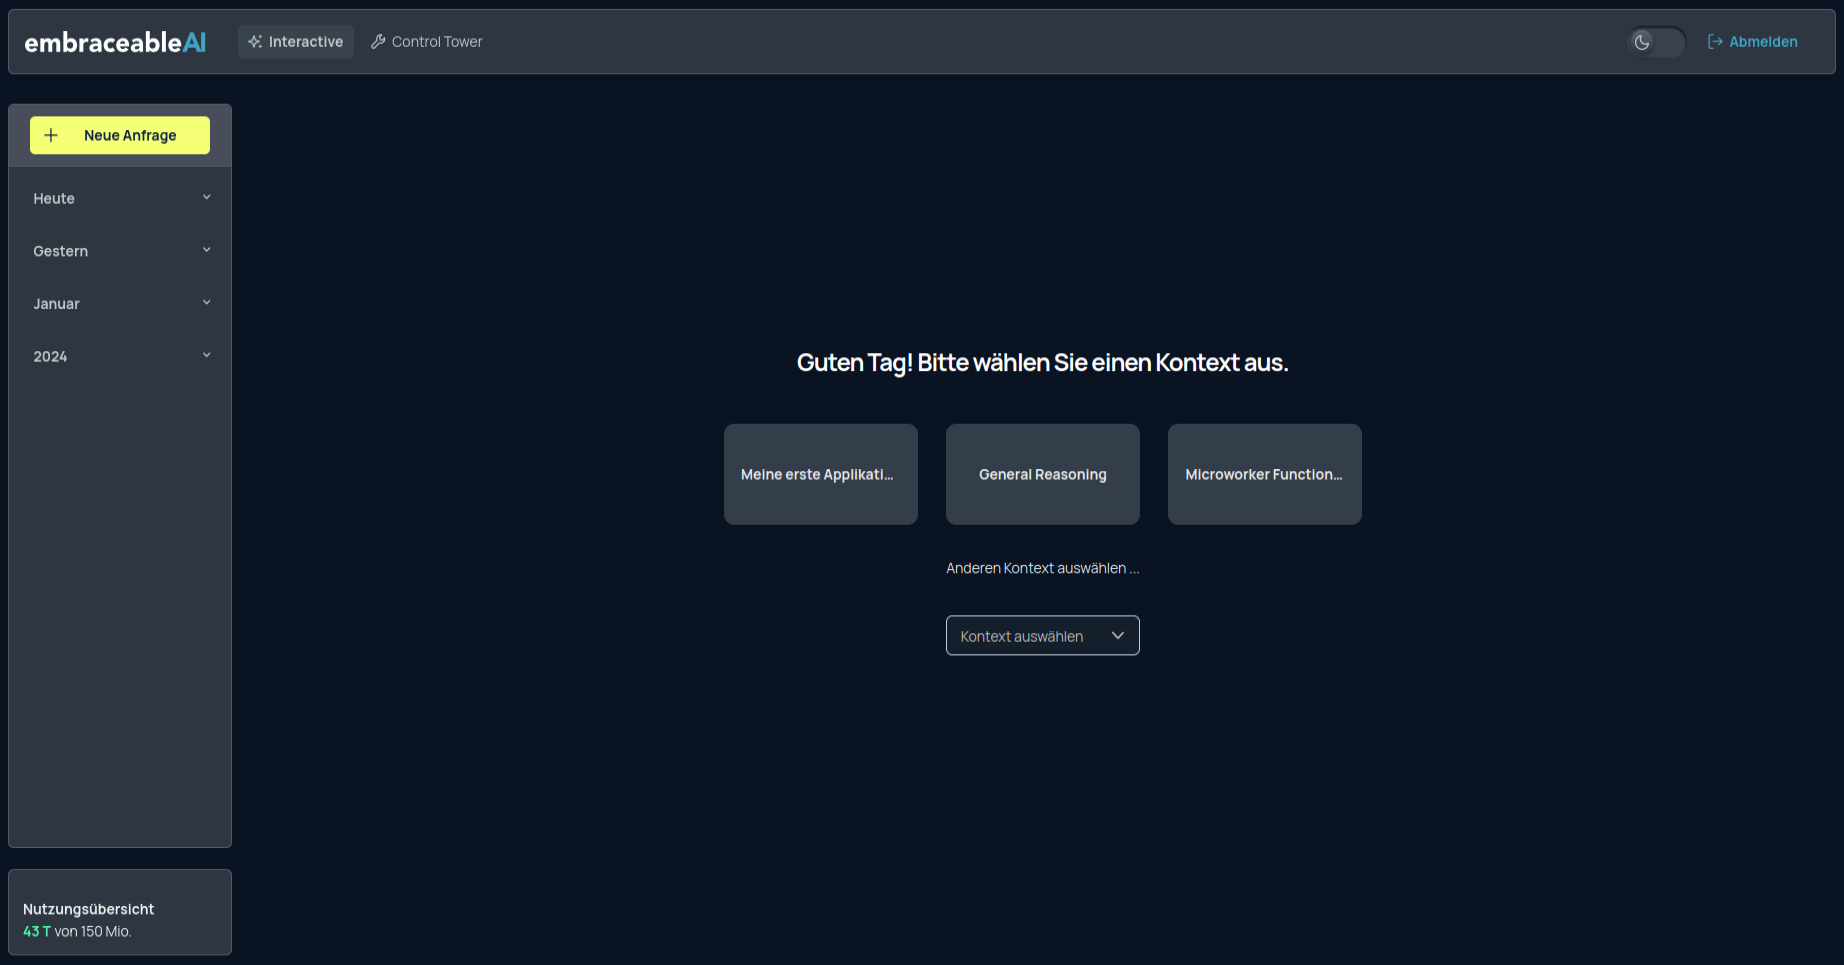1844x965 pixels.
Task: Expand the Gestern history section
Action: tap(120, 251)
